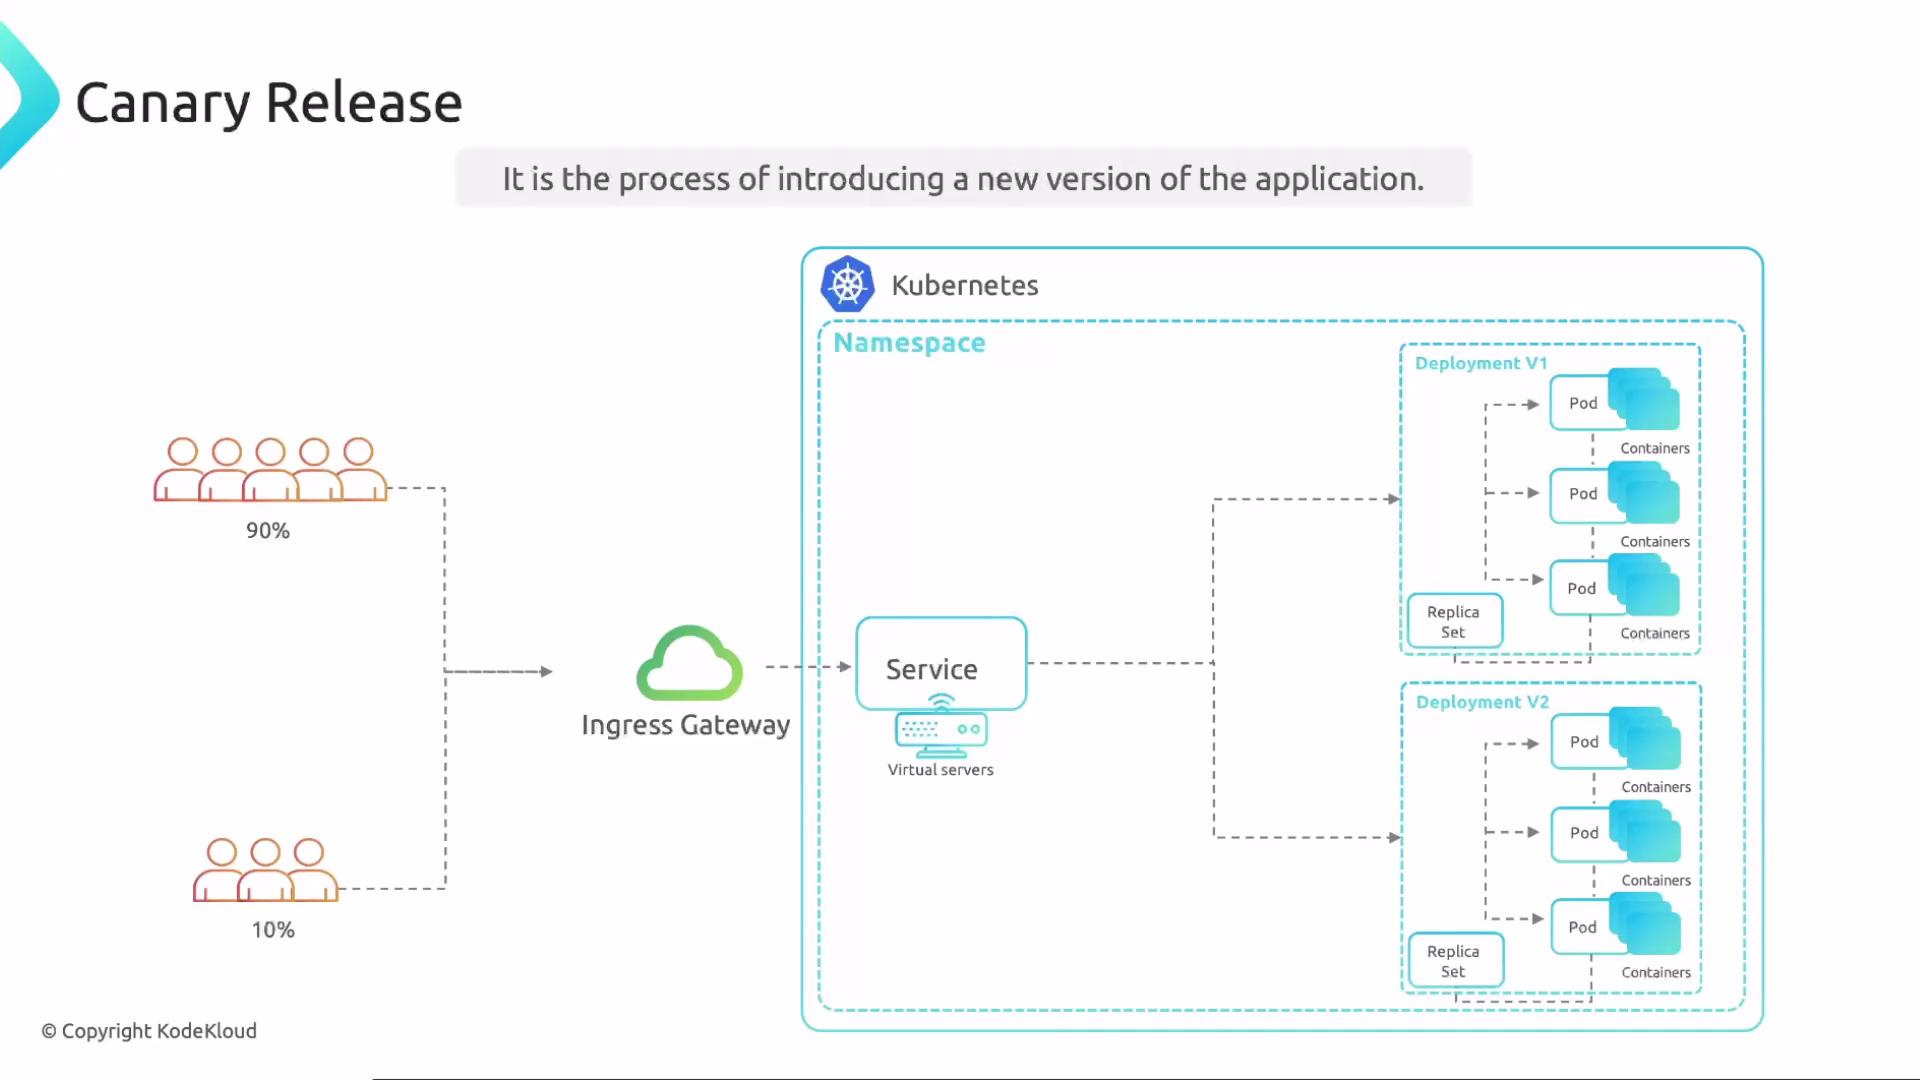Click the Ingress Gateway label

pos(686,725)
